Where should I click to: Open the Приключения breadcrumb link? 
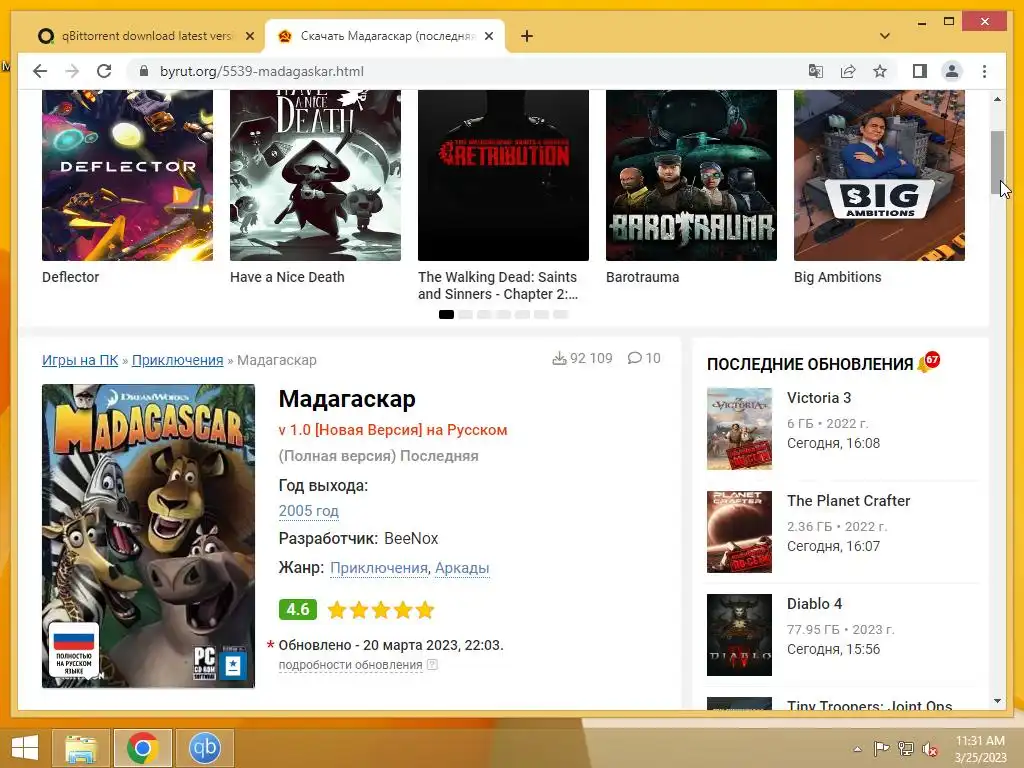pos(178,360)
